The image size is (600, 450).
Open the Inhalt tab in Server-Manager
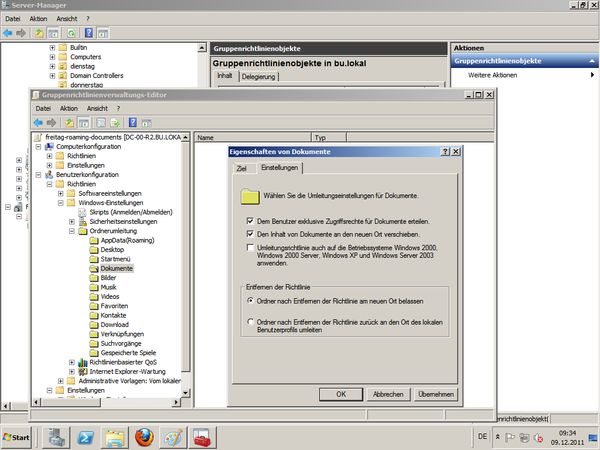[x=225, y=76]
